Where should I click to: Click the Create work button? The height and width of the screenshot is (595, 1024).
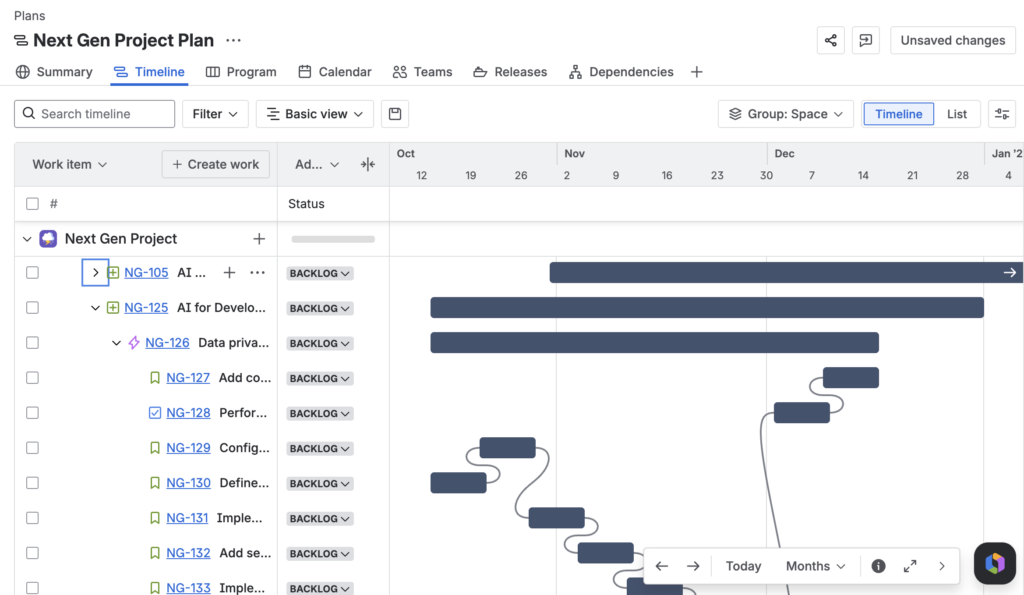coord(216,165)
